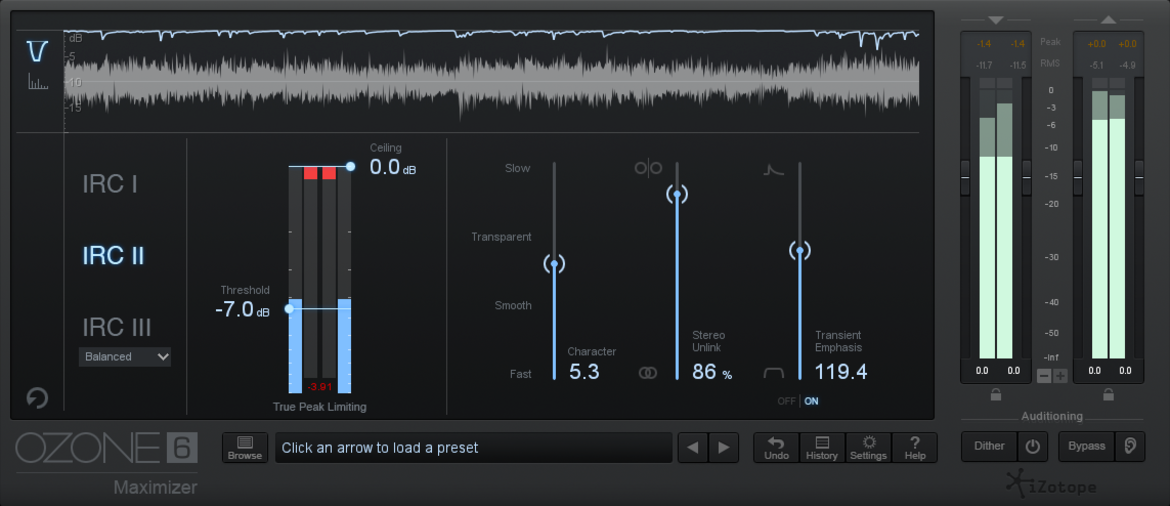Click the Slow character label
Viewport: 1170px width, 506px height.
tap(517, 168)
